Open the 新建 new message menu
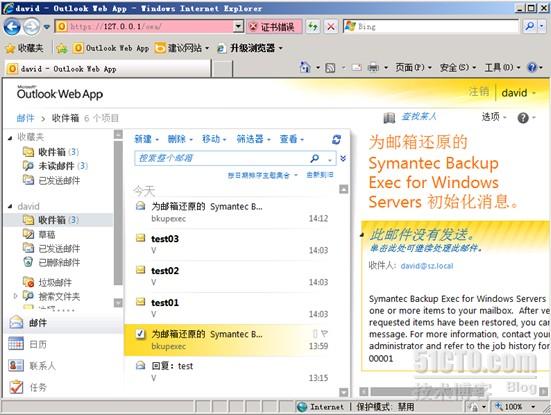Viewport: 551px width, 415px height. pyautogui.click(x=147, y=139)
